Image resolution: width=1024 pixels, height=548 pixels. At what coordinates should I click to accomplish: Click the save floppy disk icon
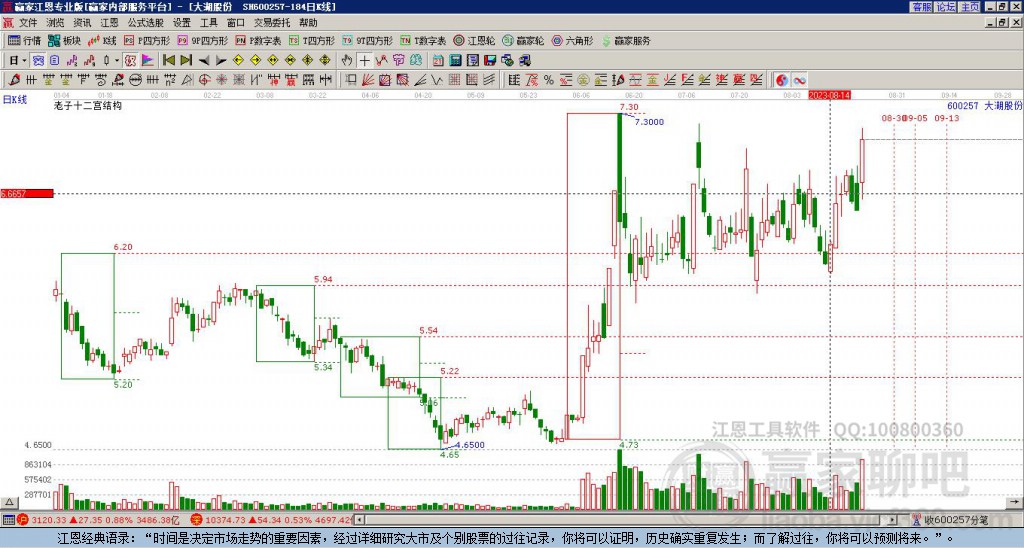490,61
